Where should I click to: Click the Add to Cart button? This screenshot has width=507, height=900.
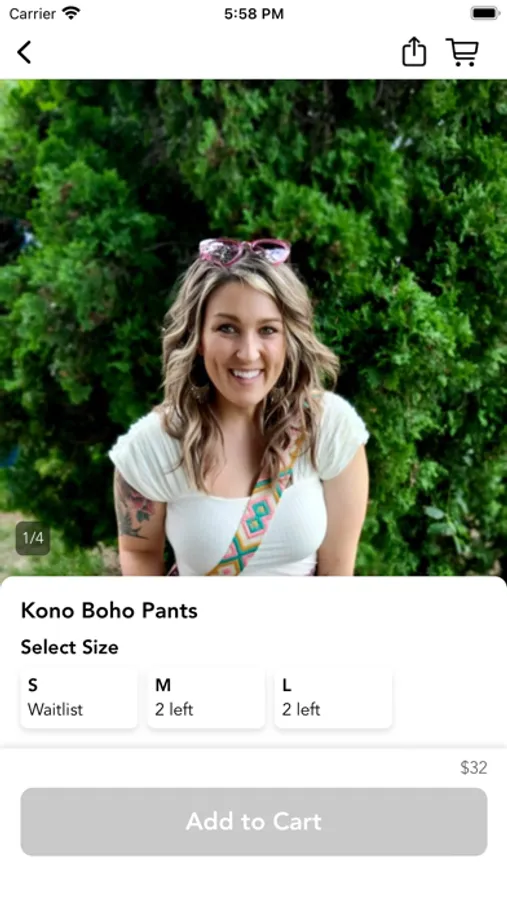254,821
